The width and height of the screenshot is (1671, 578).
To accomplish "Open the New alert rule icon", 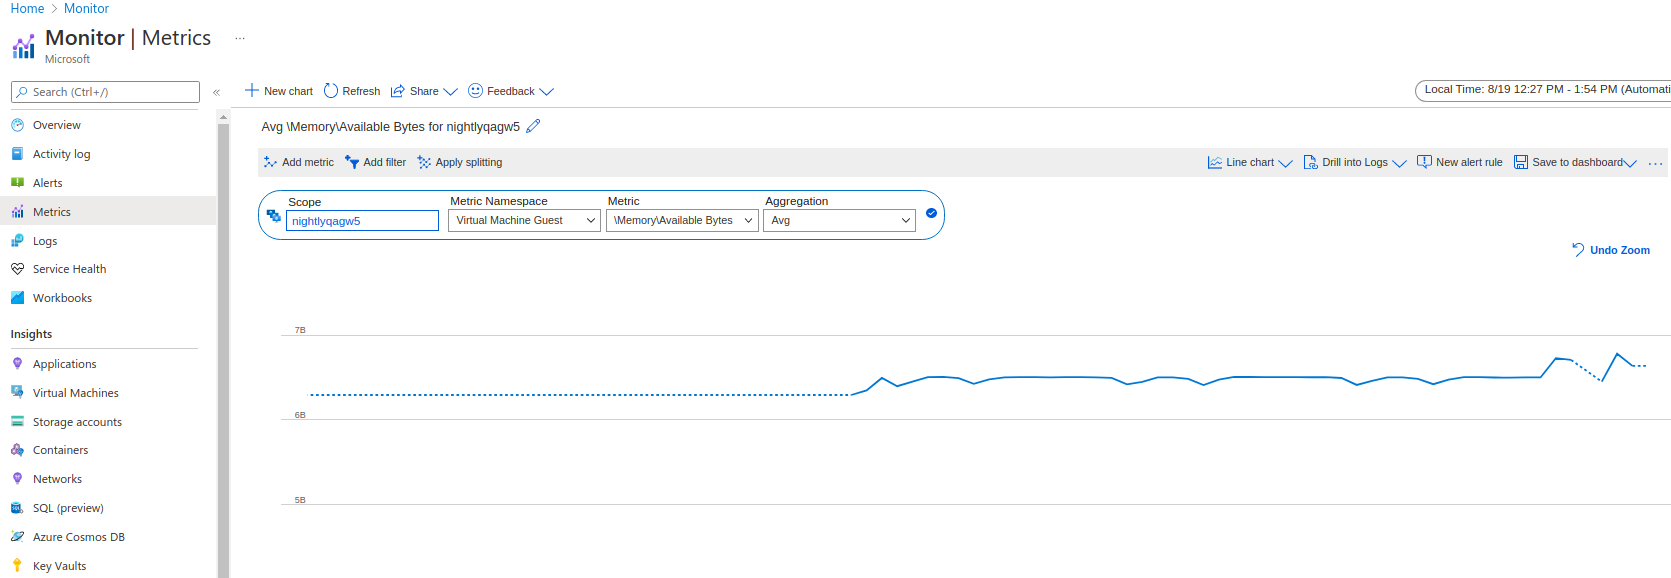I will pyautogui.click(x=1424, y=162).
